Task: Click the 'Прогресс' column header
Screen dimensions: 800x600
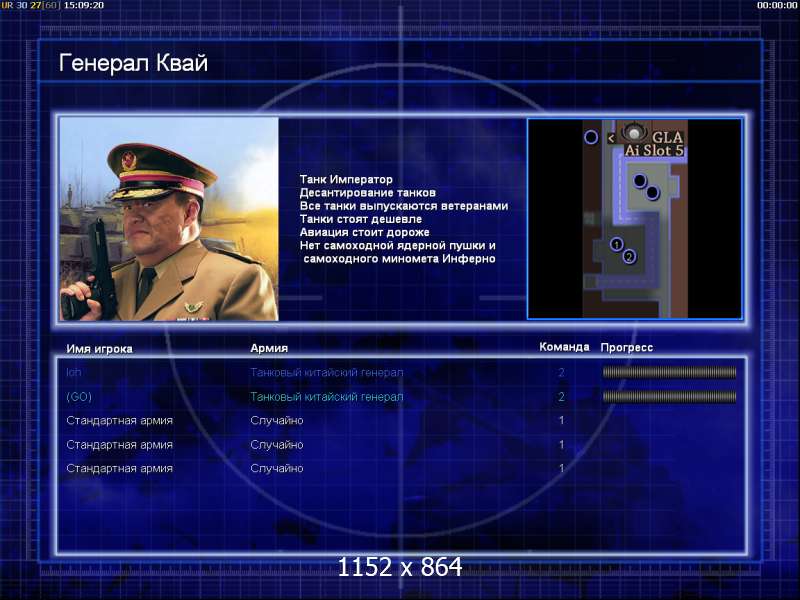Action: tap(627, 347)
